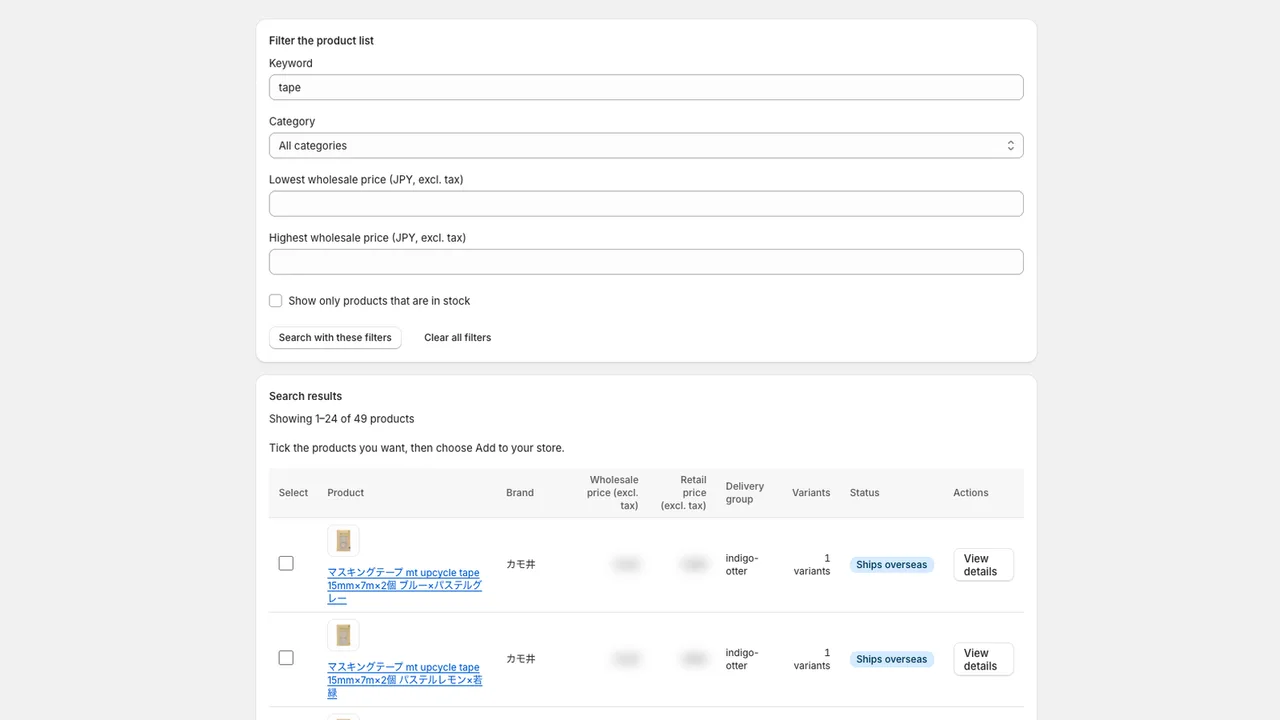Open the Category dropdown showing All categories
This screenshot has width=1280, height=720.
[646, 145]
